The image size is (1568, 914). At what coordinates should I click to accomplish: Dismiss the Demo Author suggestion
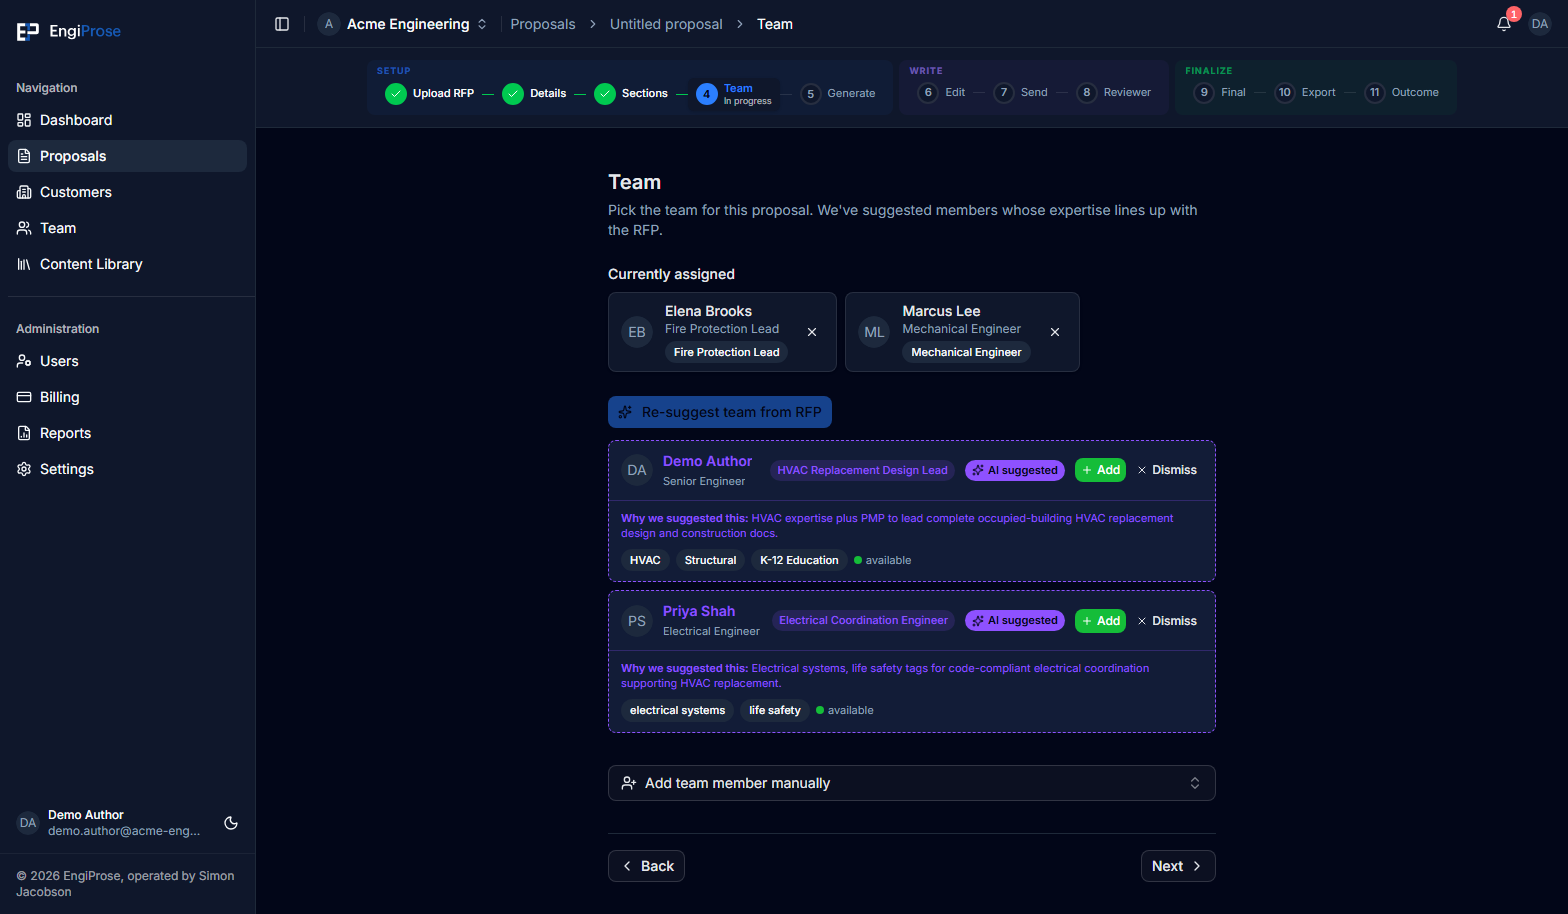coord(1167,470)
